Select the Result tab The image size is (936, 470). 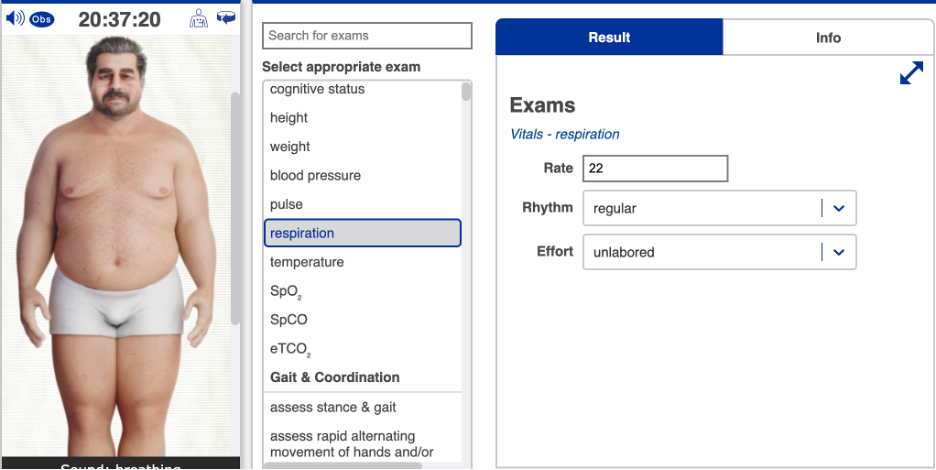609,38
